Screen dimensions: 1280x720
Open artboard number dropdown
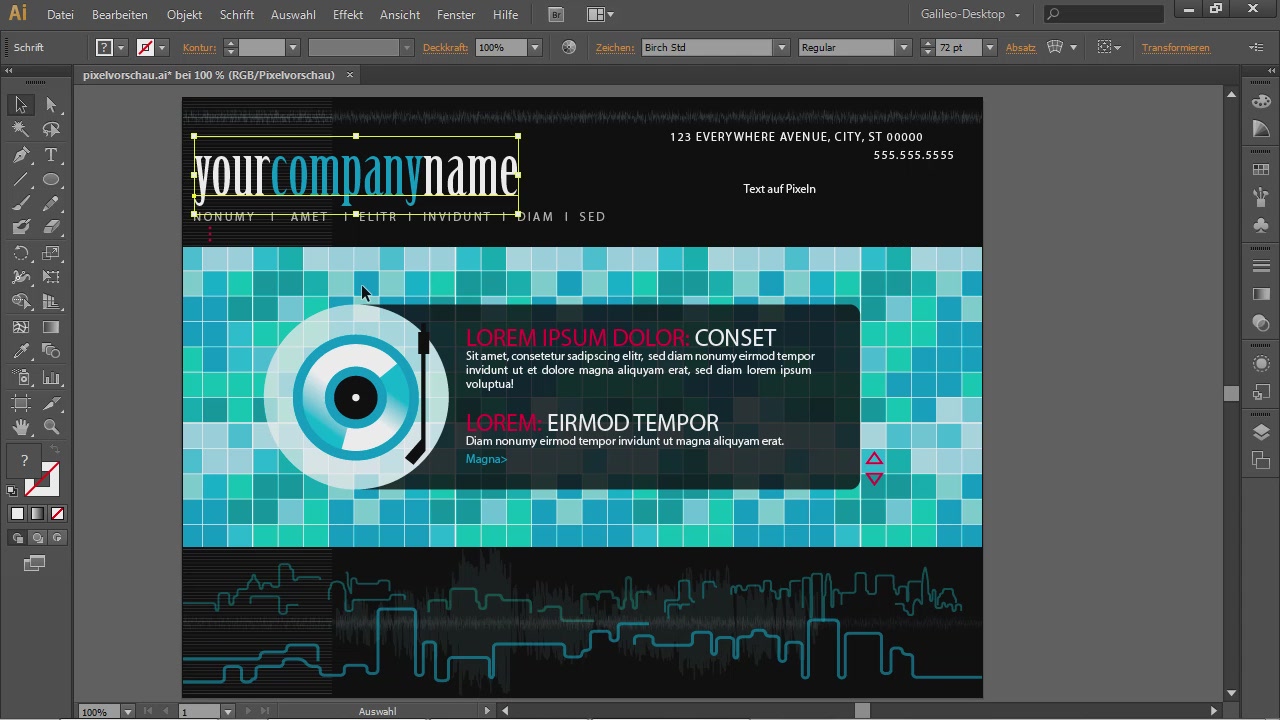pyautogui.click(x=227, y=711)
